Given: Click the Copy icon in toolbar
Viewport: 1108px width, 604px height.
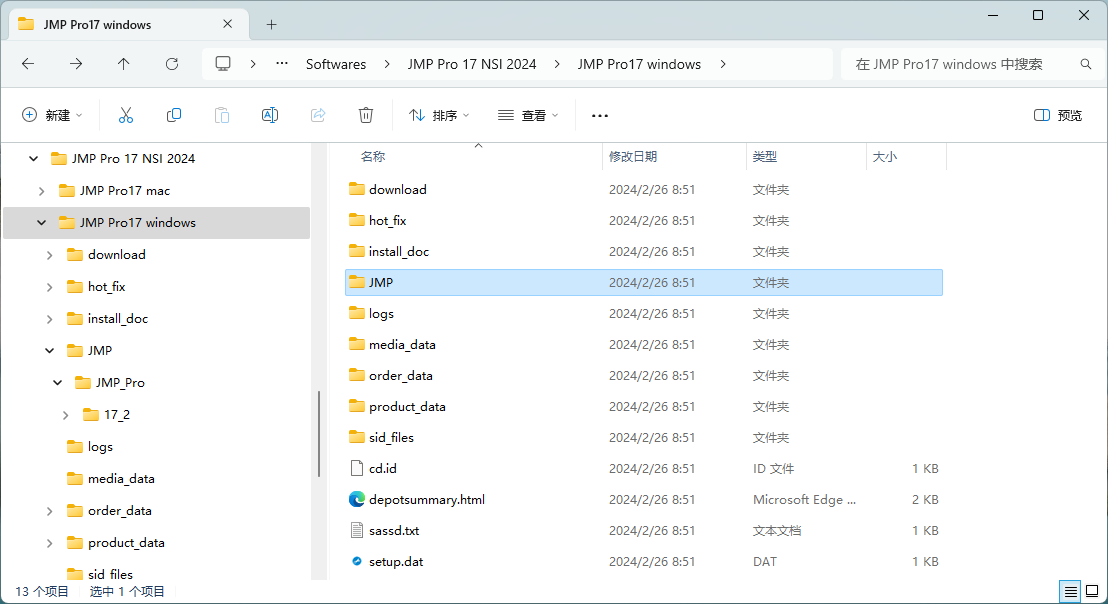Looking at the screenshot, I should coord(174,115).
